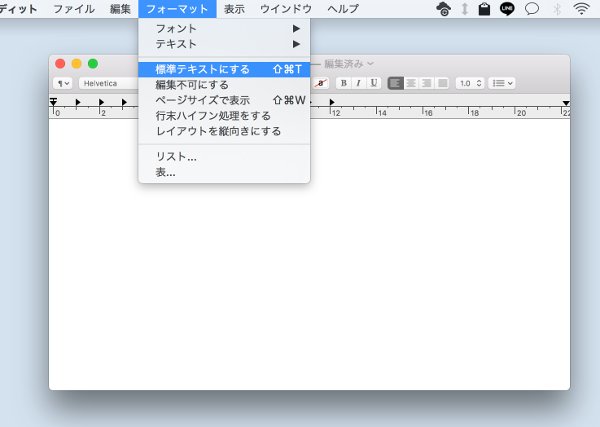
Task: Open the strikethrough text color swatch
Action: (321, 83)
